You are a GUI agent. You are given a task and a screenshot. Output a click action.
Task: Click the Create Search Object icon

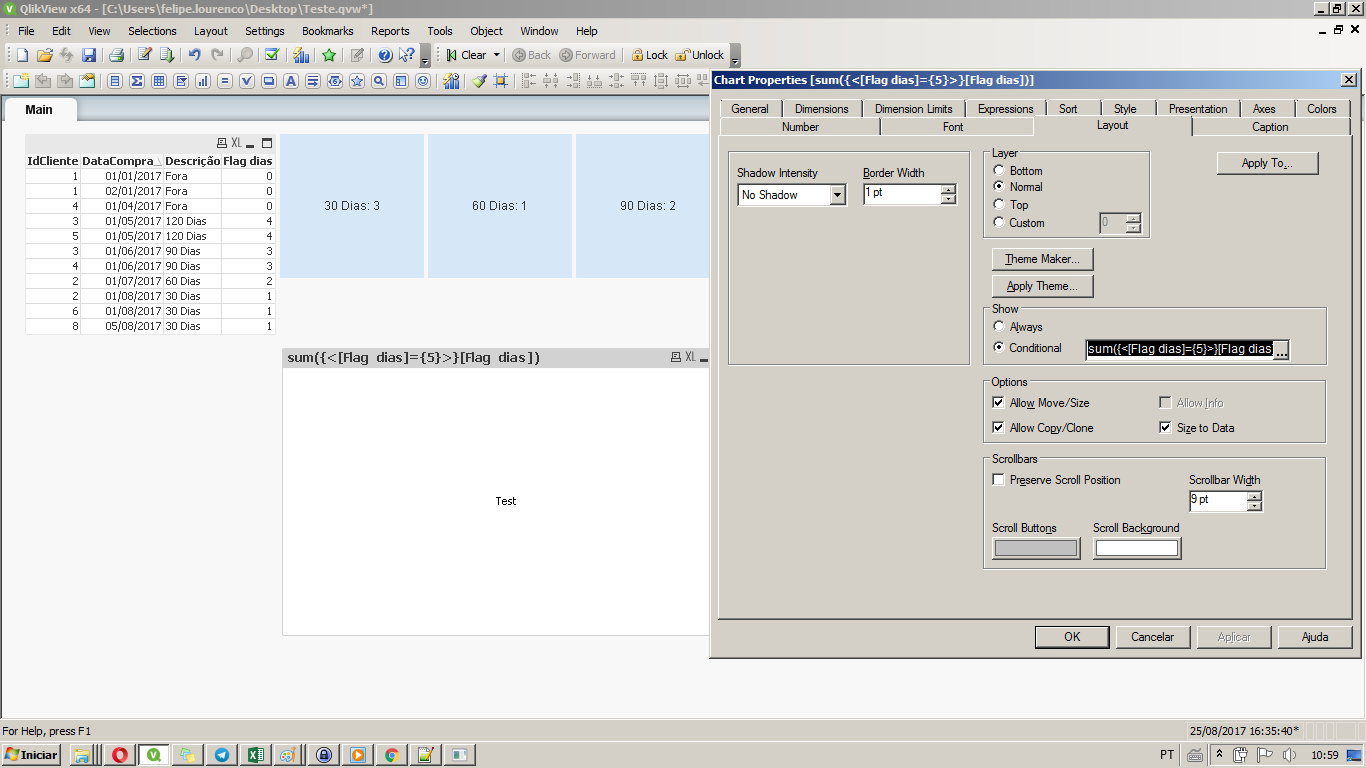[x=379, y=81]
